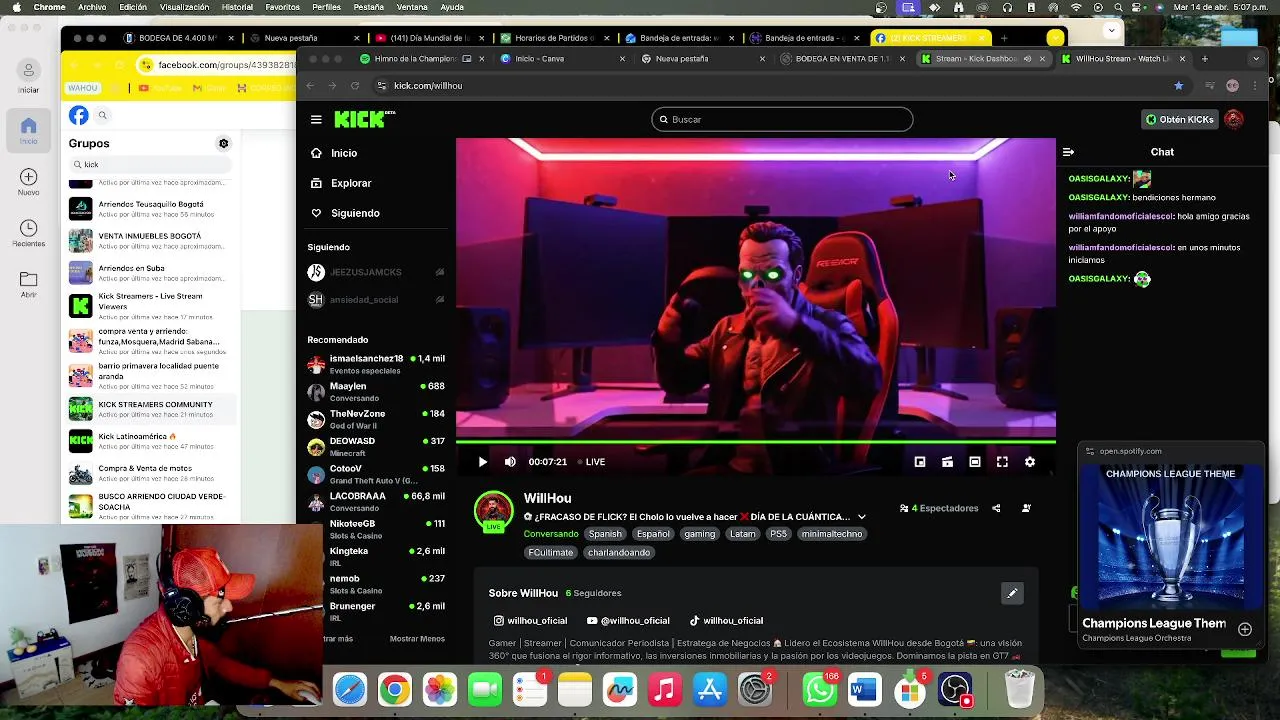Mute the stream volume

510,462
